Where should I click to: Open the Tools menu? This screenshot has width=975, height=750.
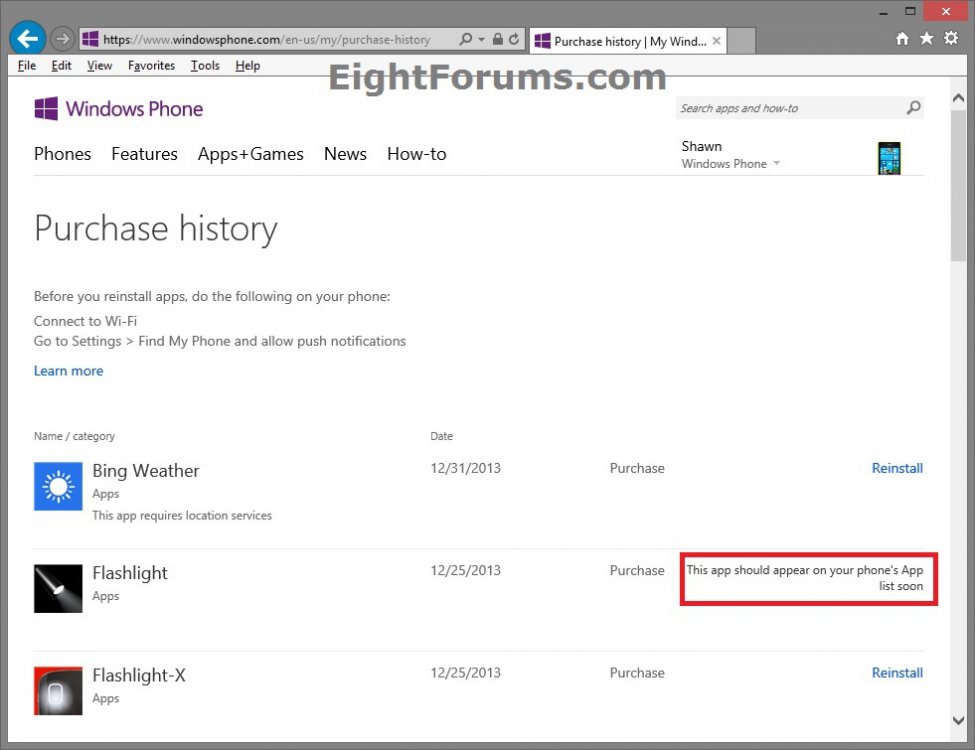pos(205,65)
